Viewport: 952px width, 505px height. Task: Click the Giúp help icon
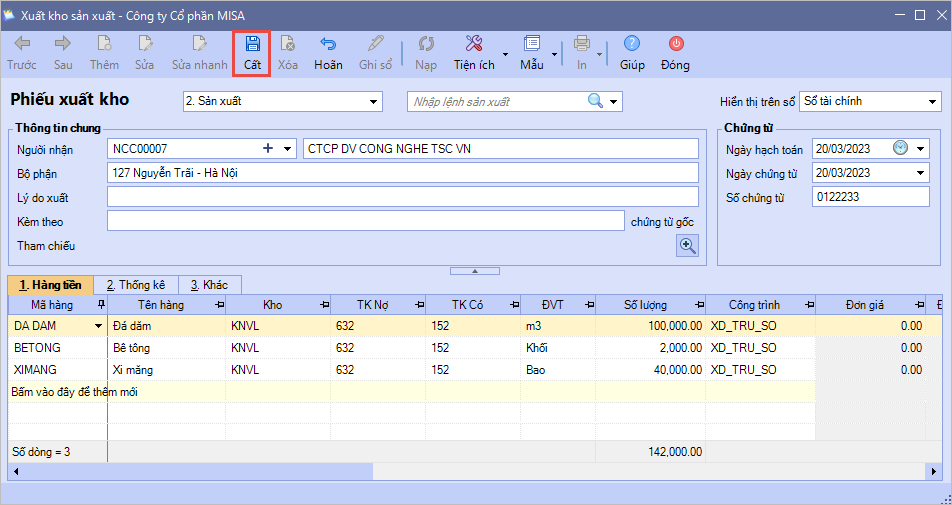pos(631,44)
